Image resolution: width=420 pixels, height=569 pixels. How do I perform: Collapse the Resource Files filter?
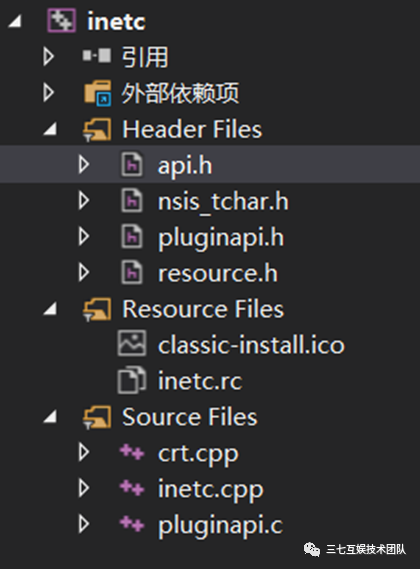50,309
